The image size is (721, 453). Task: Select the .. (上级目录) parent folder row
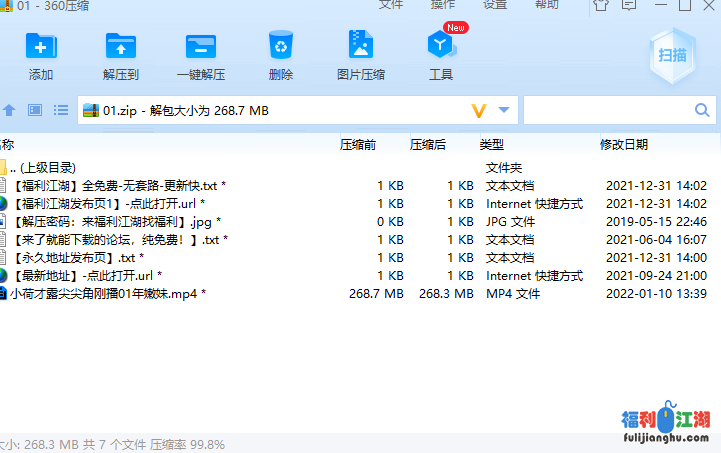pos(42,167)
